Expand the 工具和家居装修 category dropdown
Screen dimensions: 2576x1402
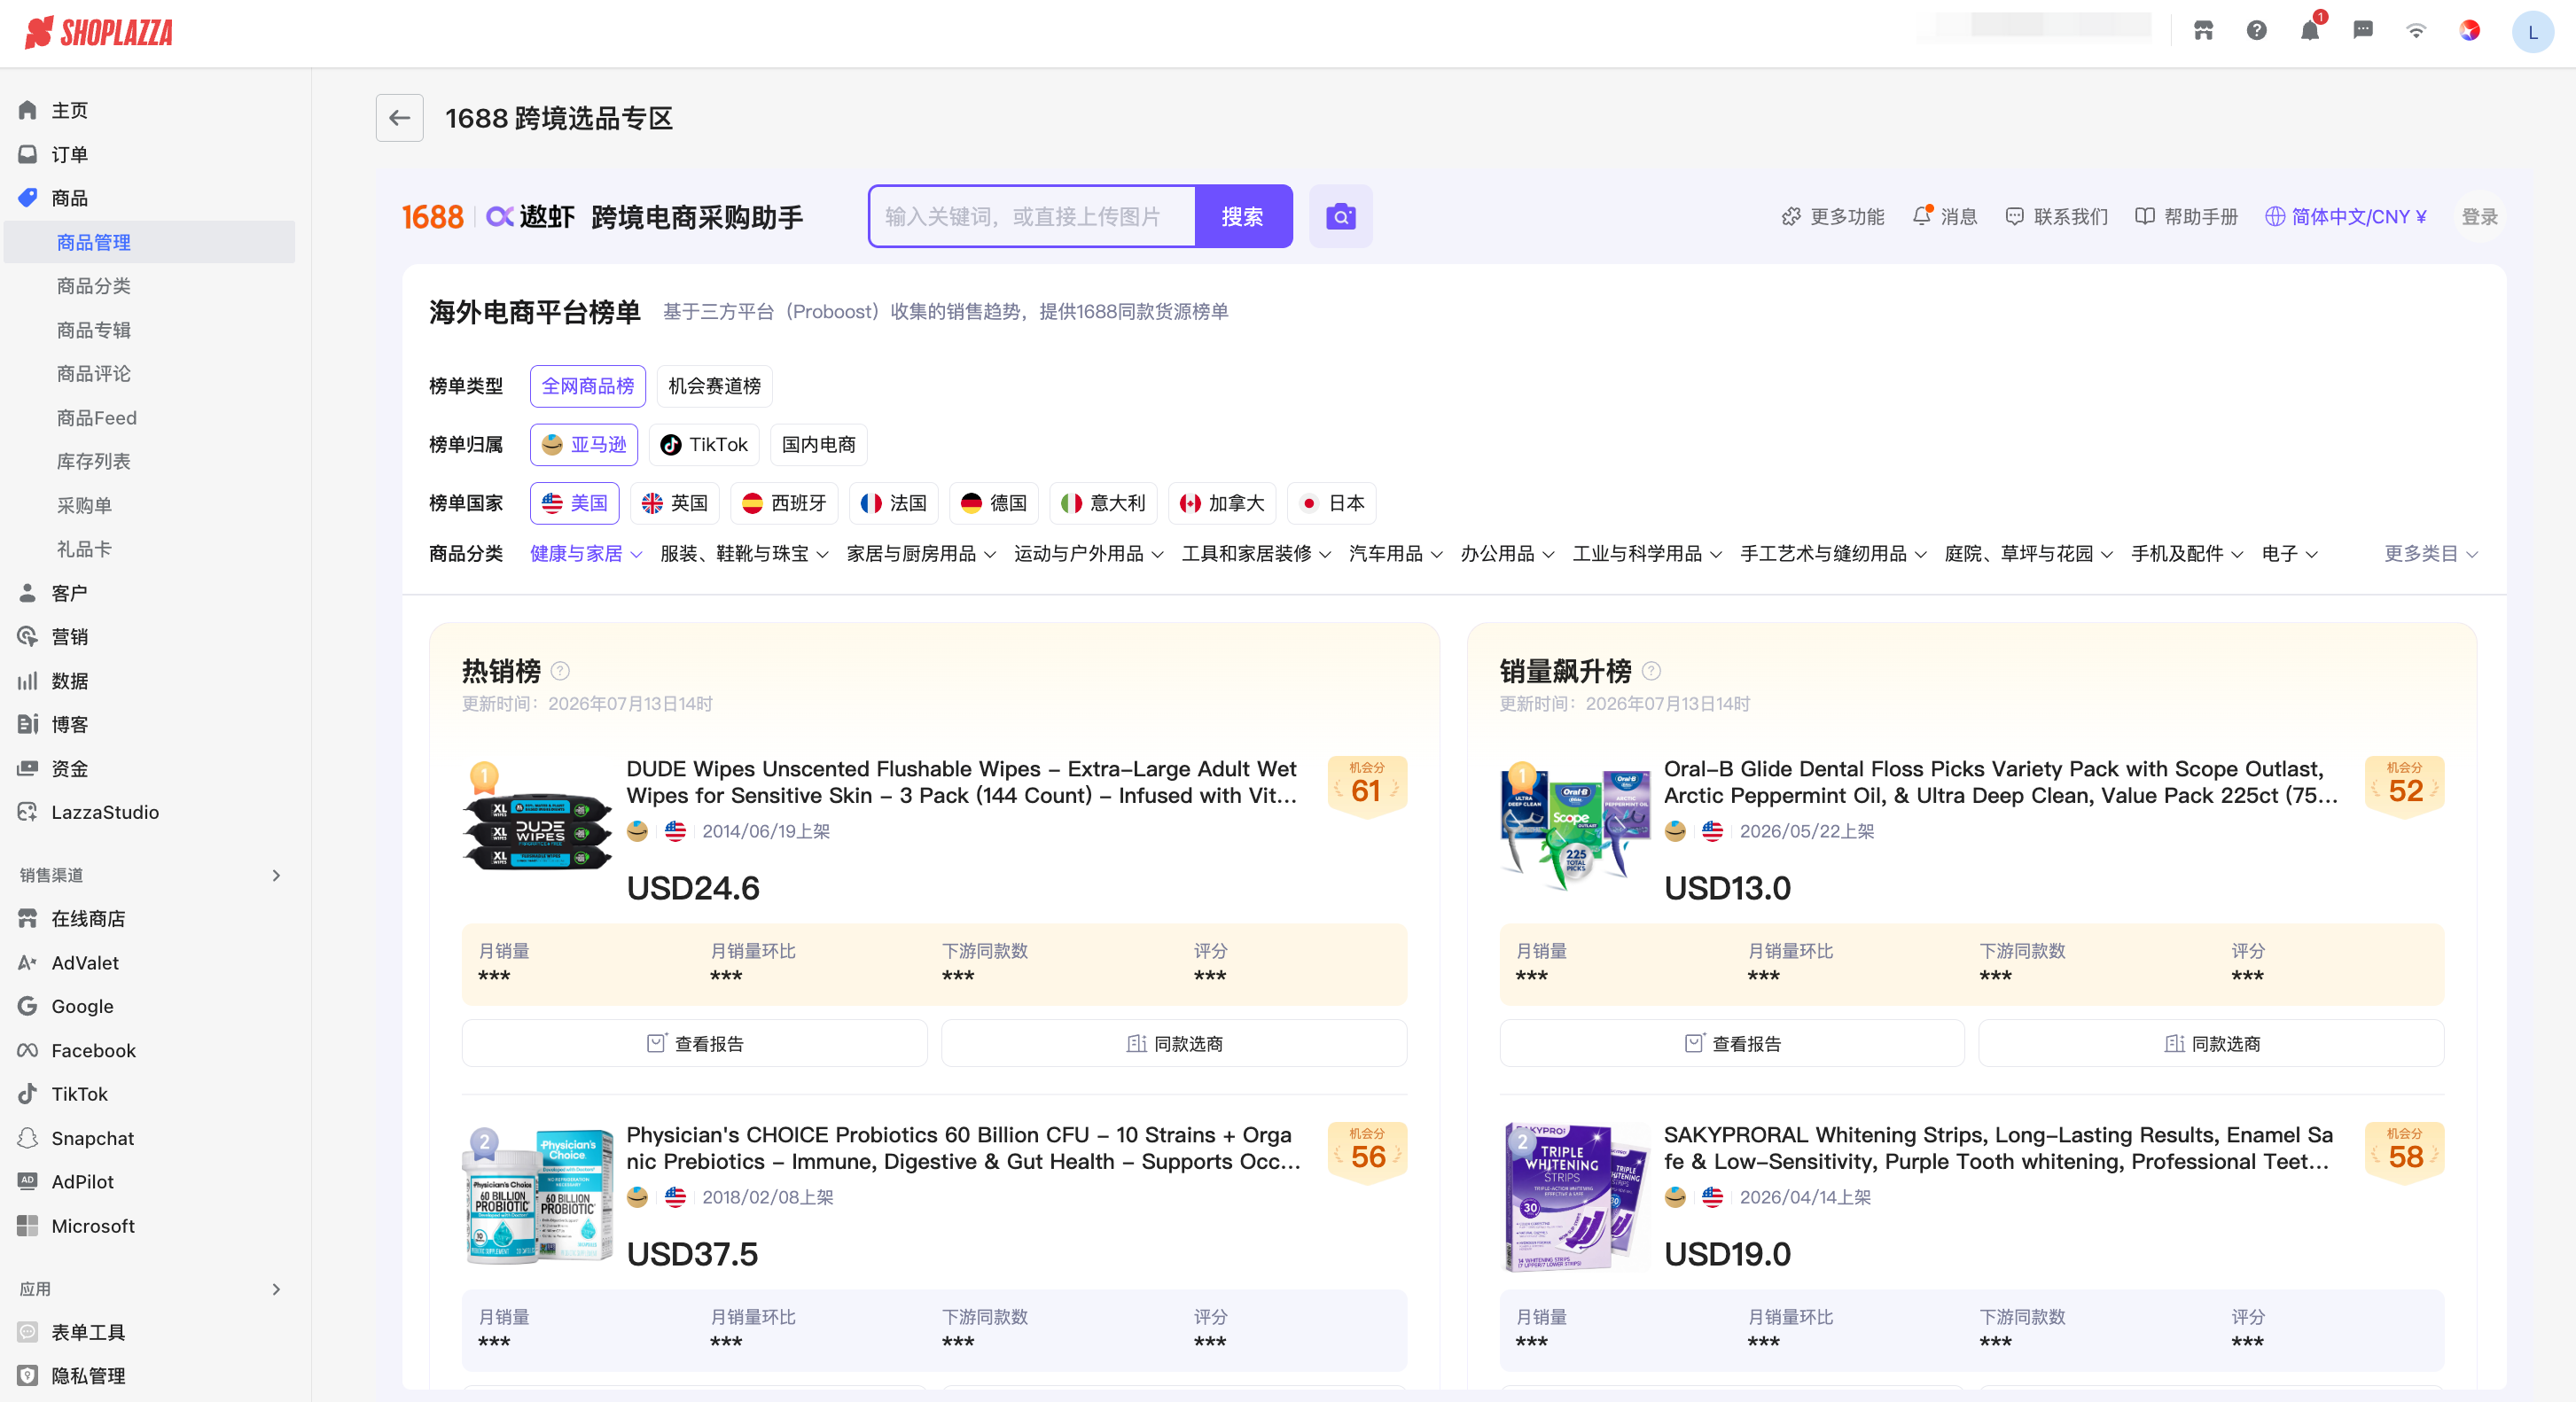coord(1257,554)
